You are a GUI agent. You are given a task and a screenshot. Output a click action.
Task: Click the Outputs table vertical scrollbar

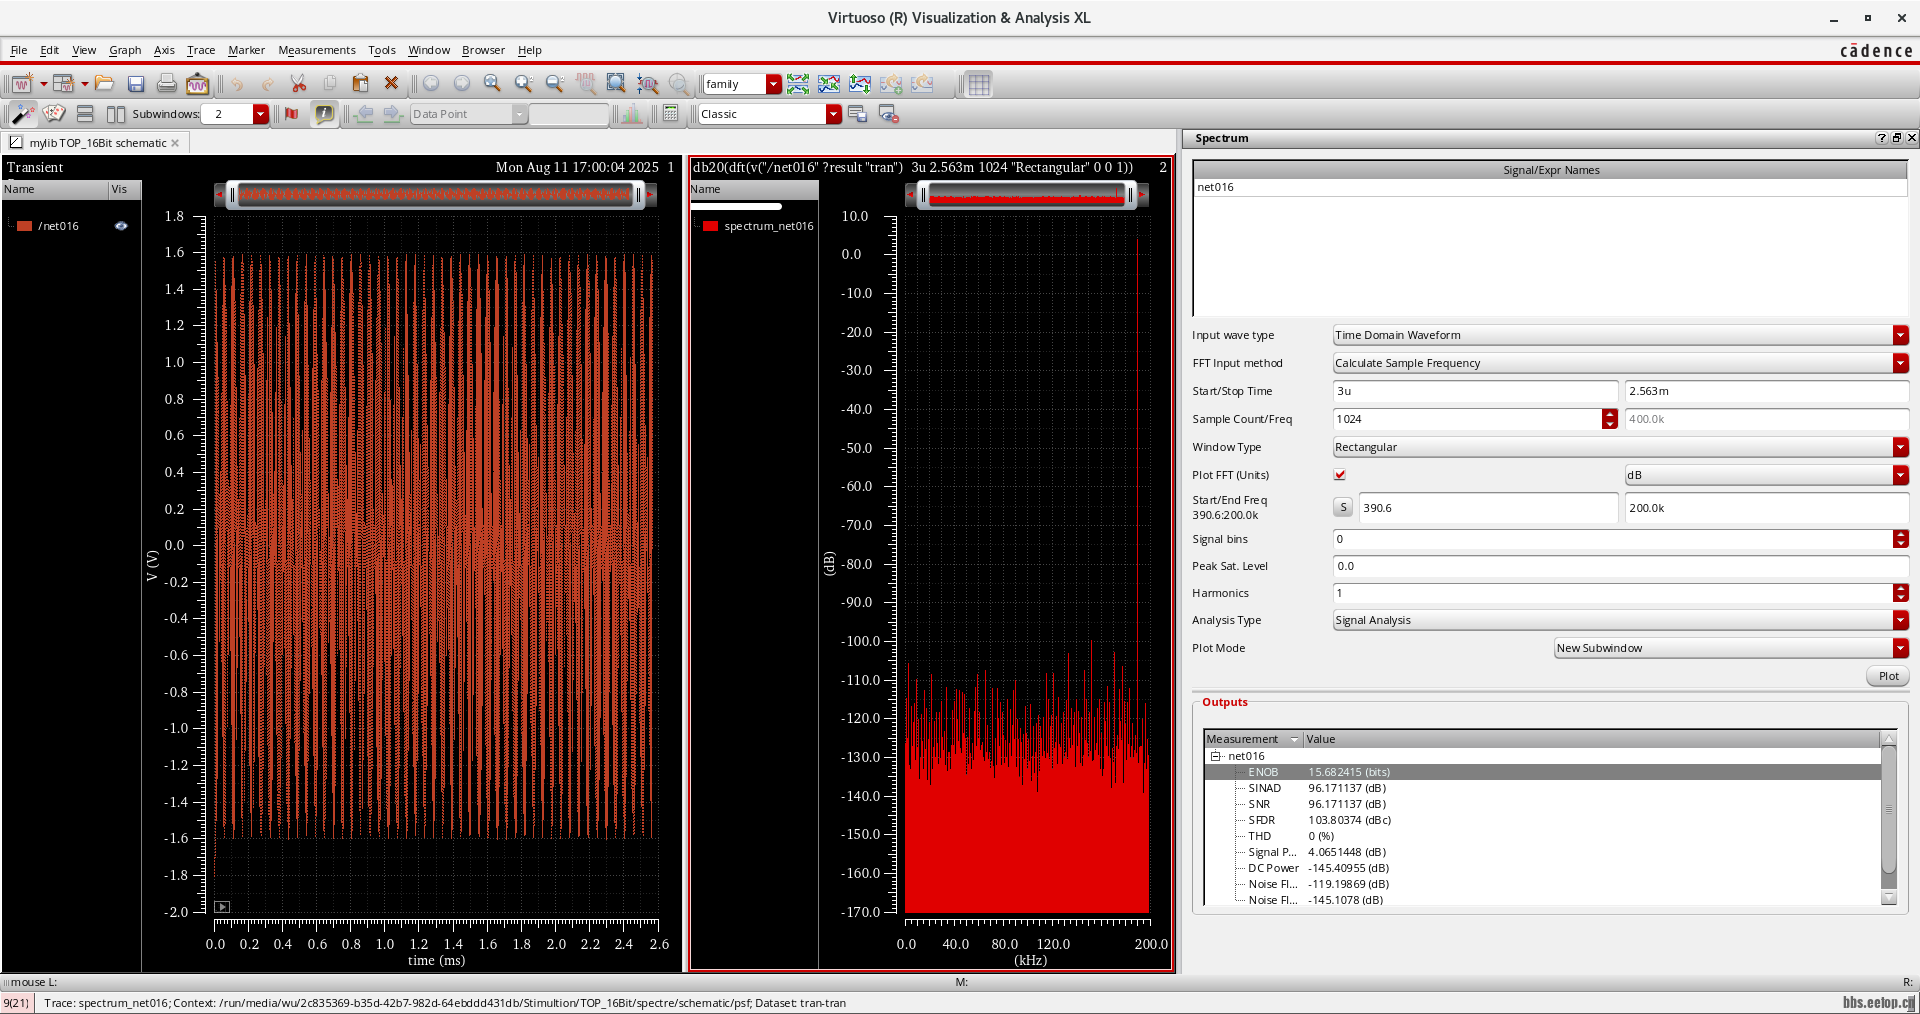coord(1889,818)
